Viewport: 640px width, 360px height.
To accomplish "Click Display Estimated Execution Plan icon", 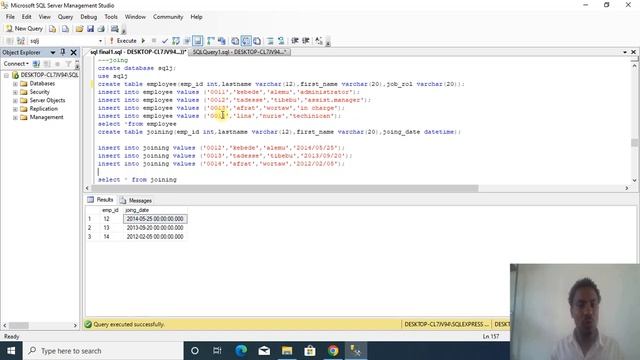I will 176,41.
